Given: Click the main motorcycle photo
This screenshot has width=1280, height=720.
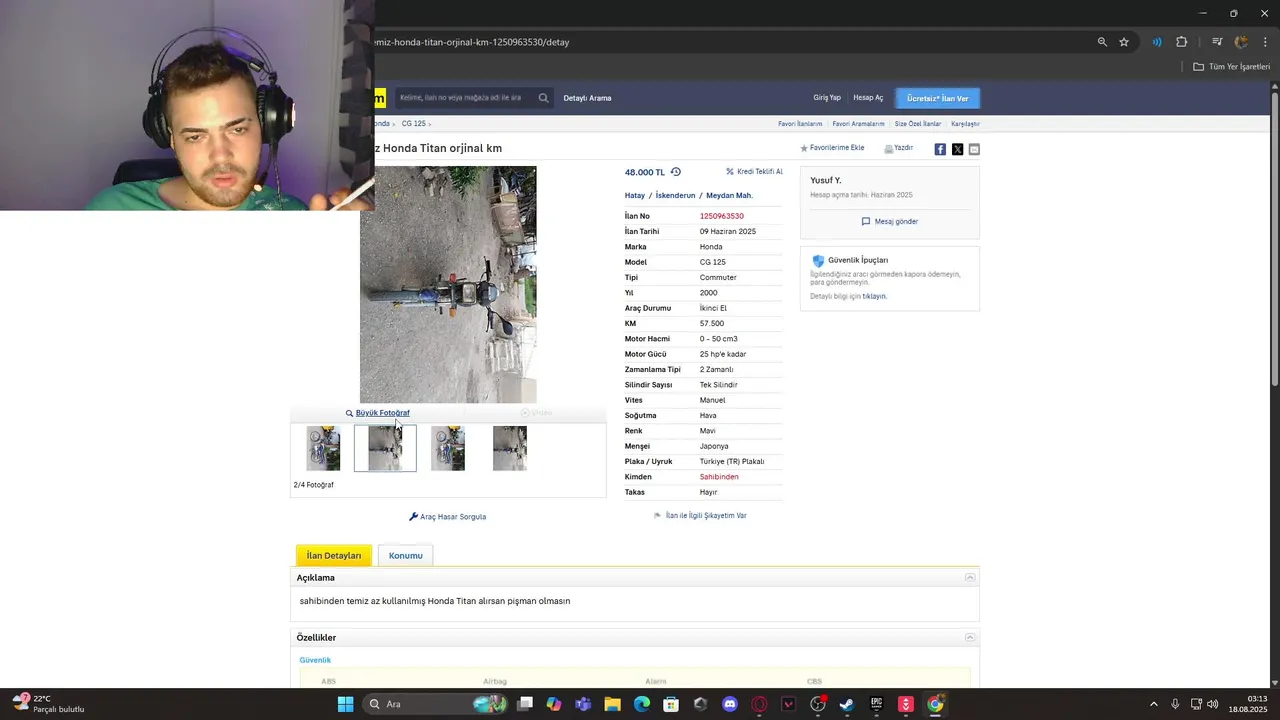Looking at the screenshot, I should pos(448,285).
